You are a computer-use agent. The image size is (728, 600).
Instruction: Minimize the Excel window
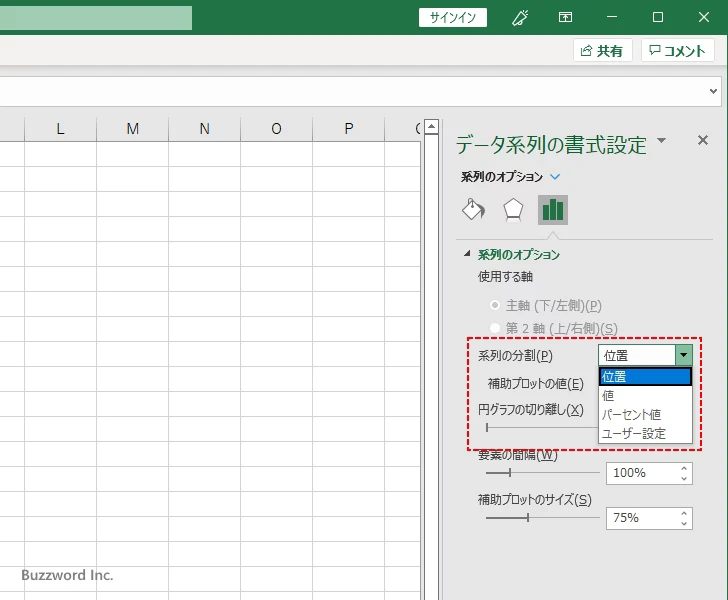coord(612,18)
